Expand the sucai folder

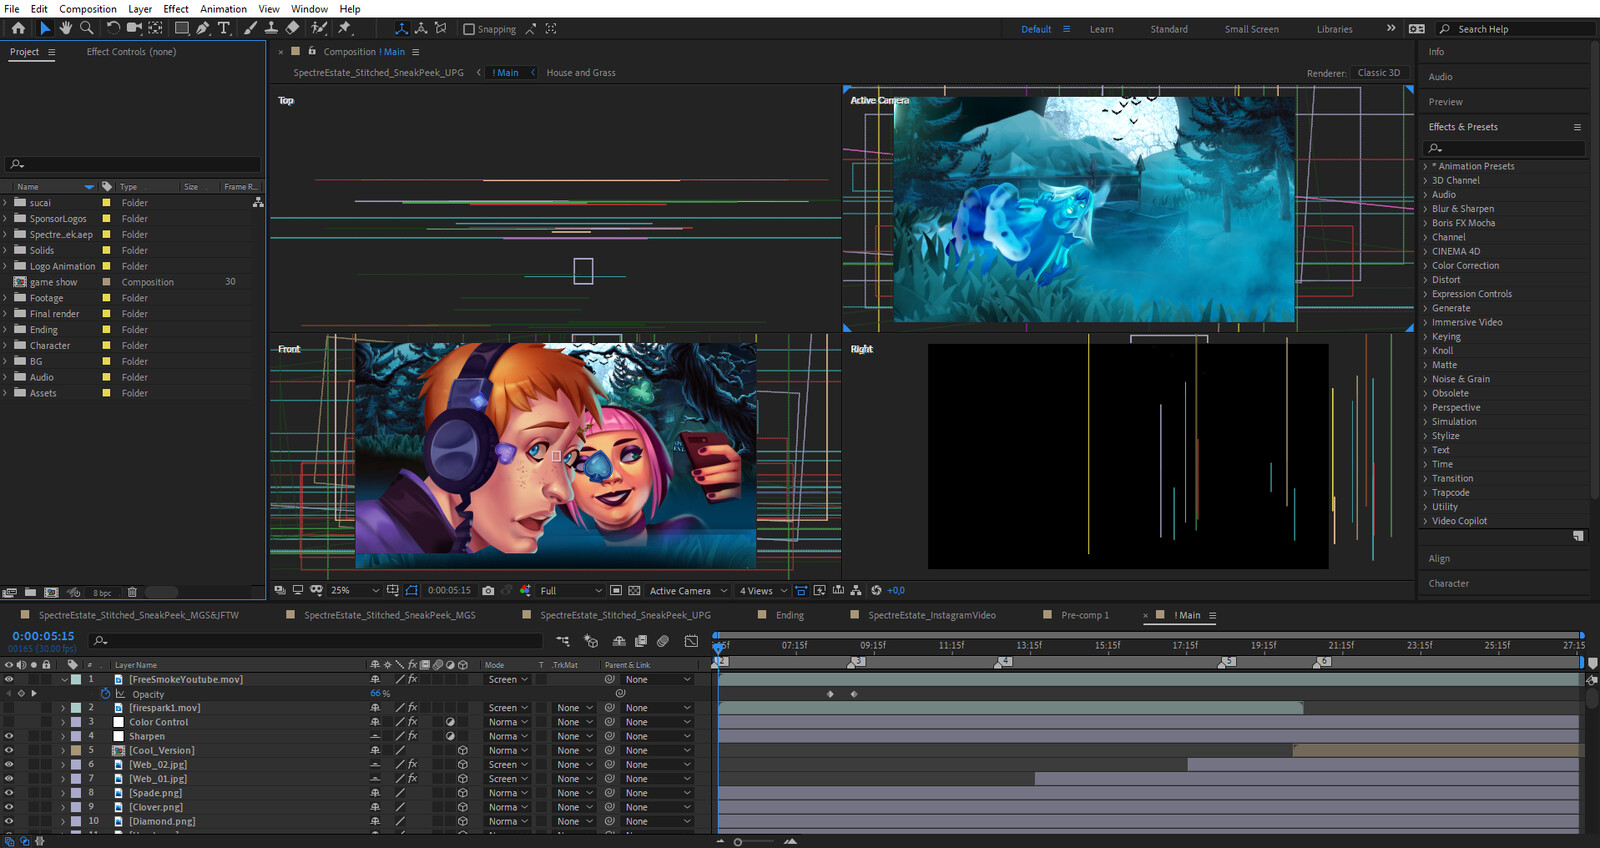[6, 203]
